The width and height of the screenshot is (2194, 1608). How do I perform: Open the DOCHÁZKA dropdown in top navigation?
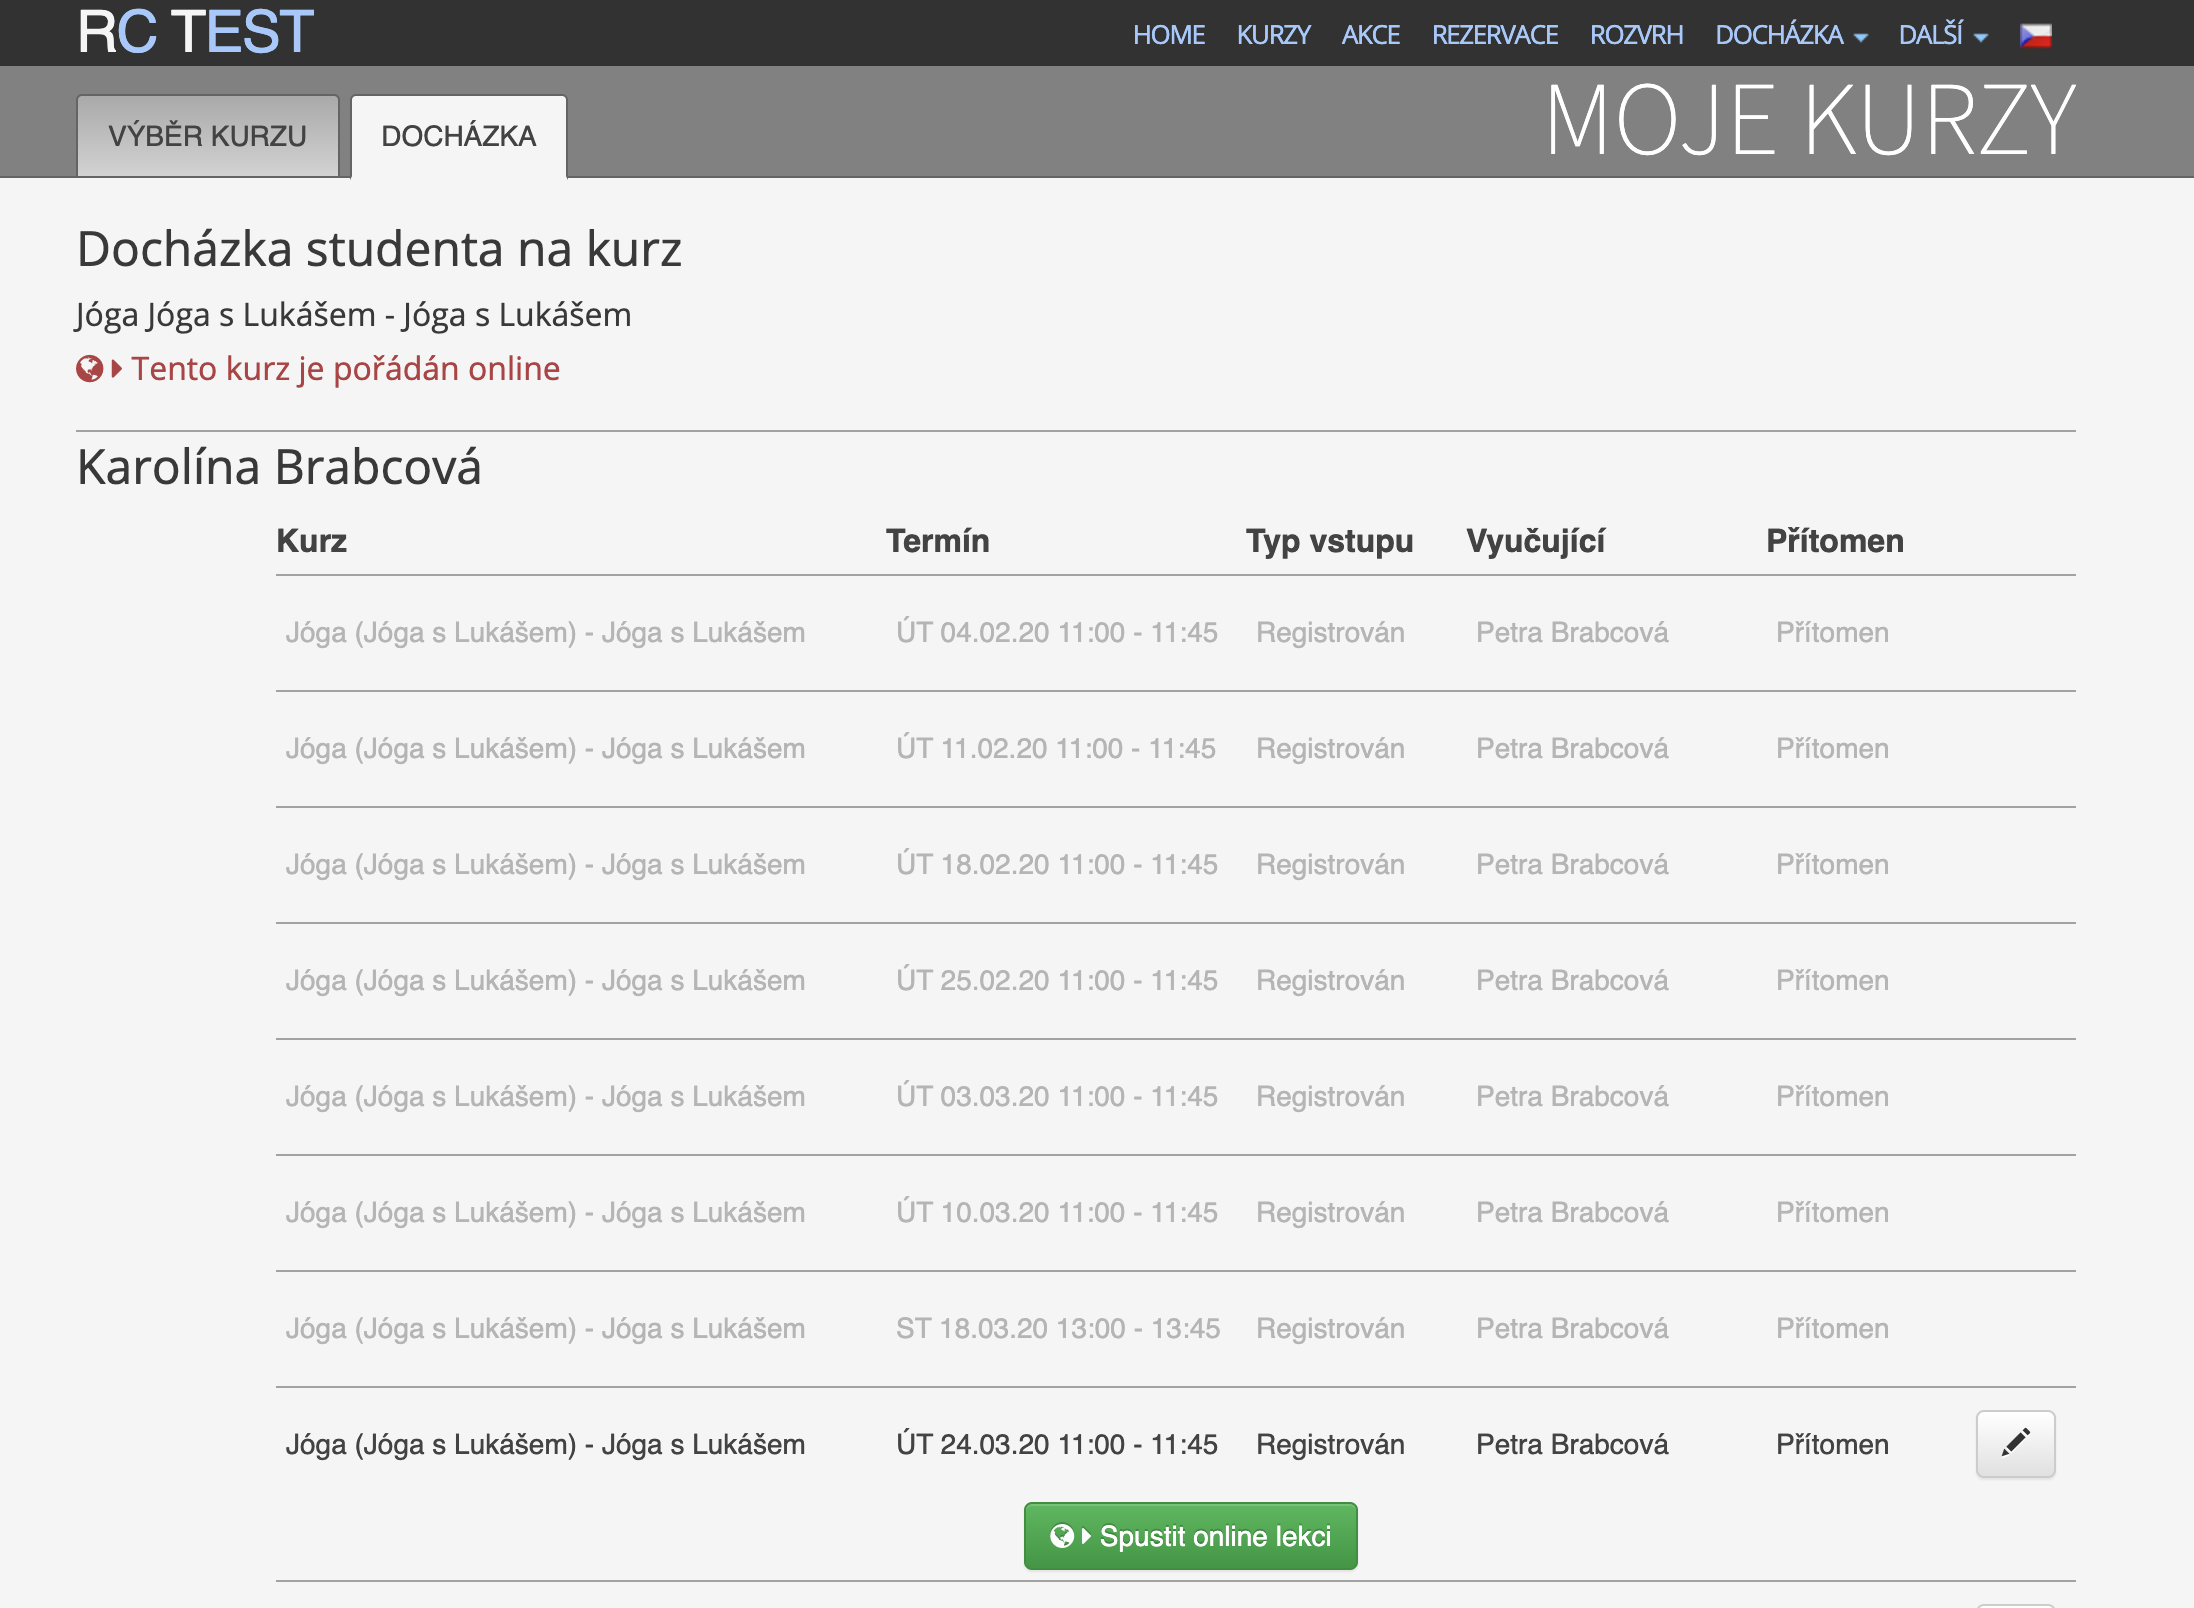[x=1790, y=35]
